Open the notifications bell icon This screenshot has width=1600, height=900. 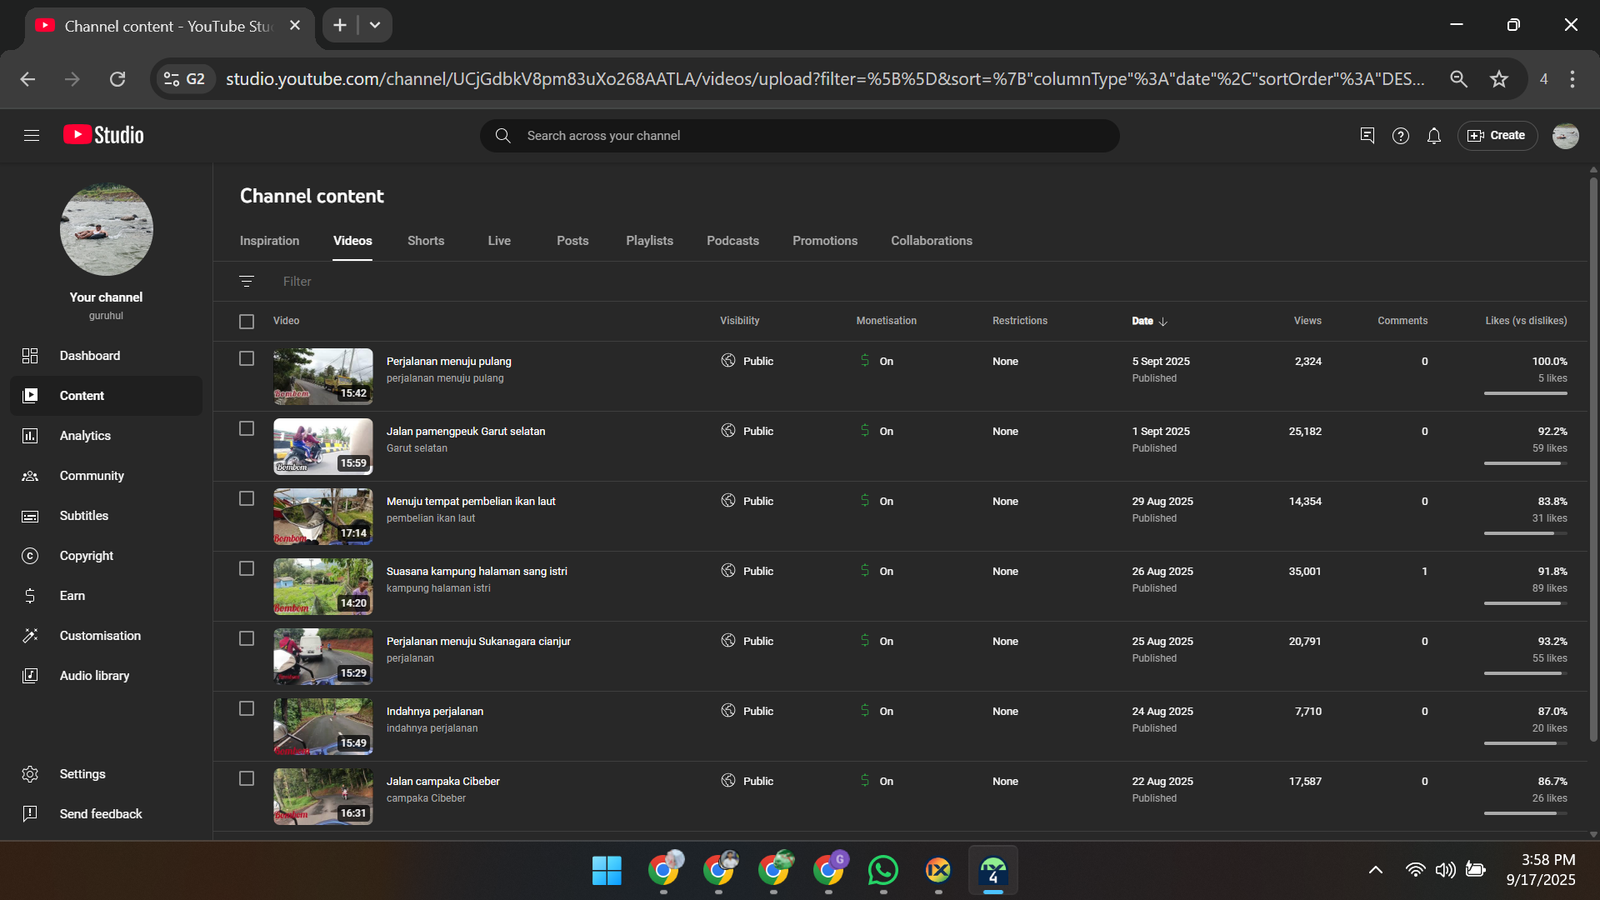1434,136
